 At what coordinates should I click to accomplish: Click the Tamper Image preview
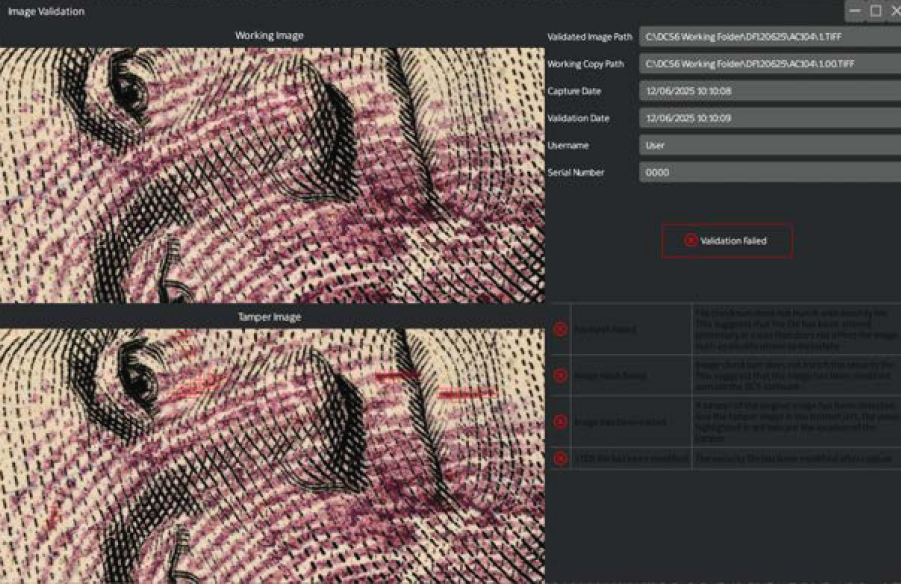tap(272, 456)
